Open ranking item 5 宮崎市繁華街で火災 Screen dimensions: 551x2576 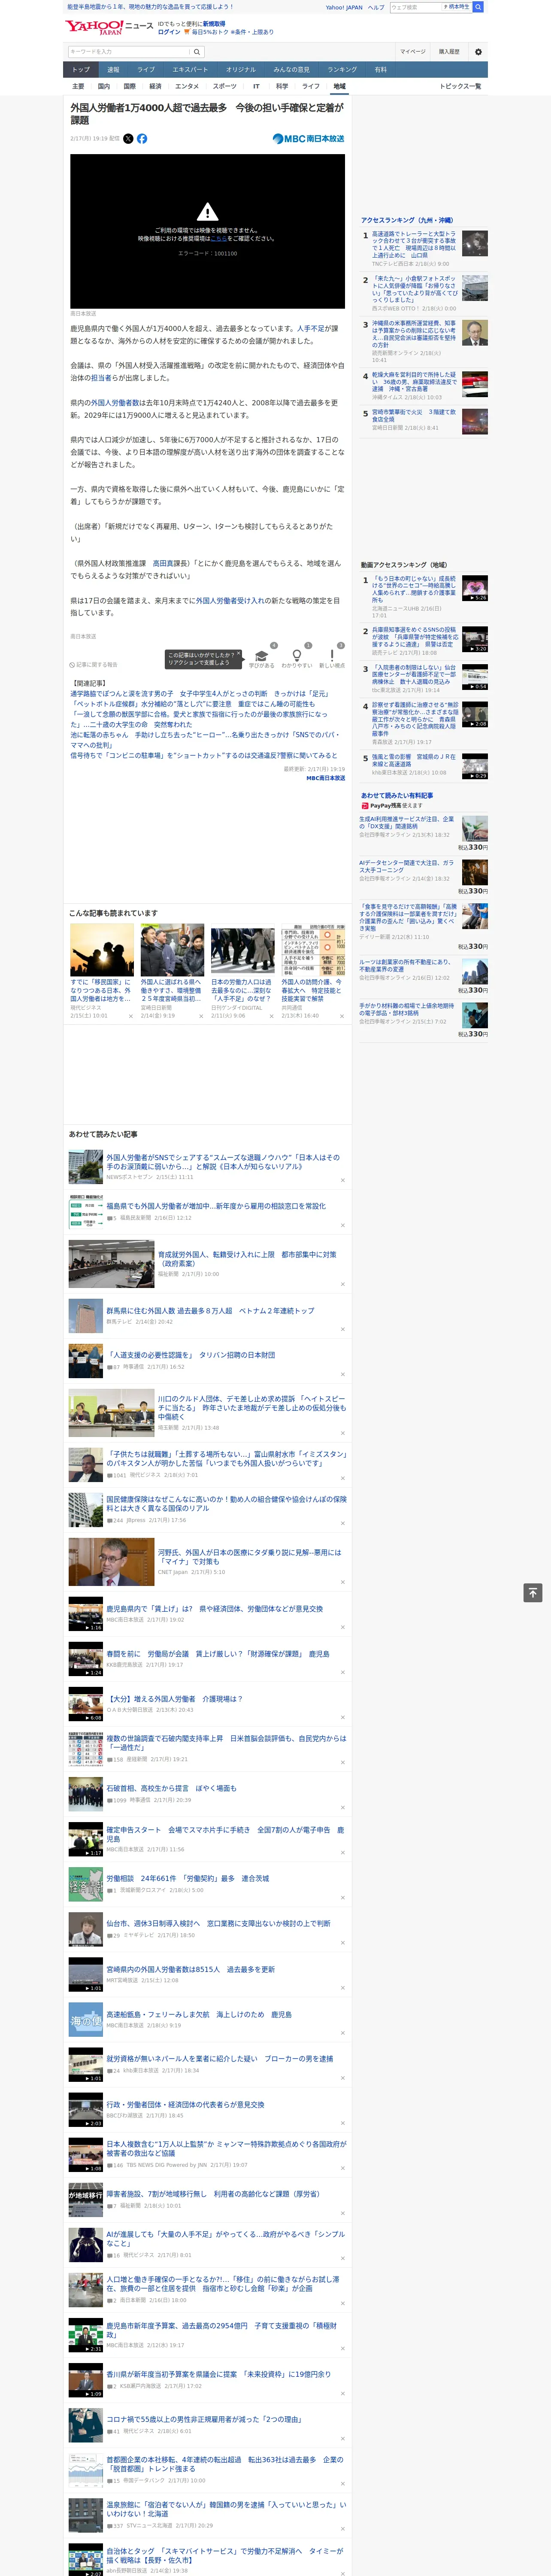click(415, 415)
